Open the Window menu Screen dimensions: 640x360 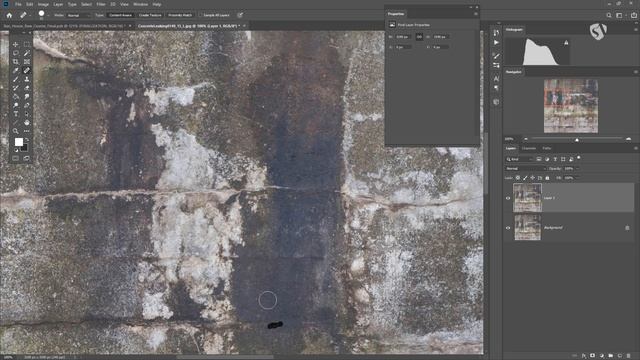pos(140,4)
